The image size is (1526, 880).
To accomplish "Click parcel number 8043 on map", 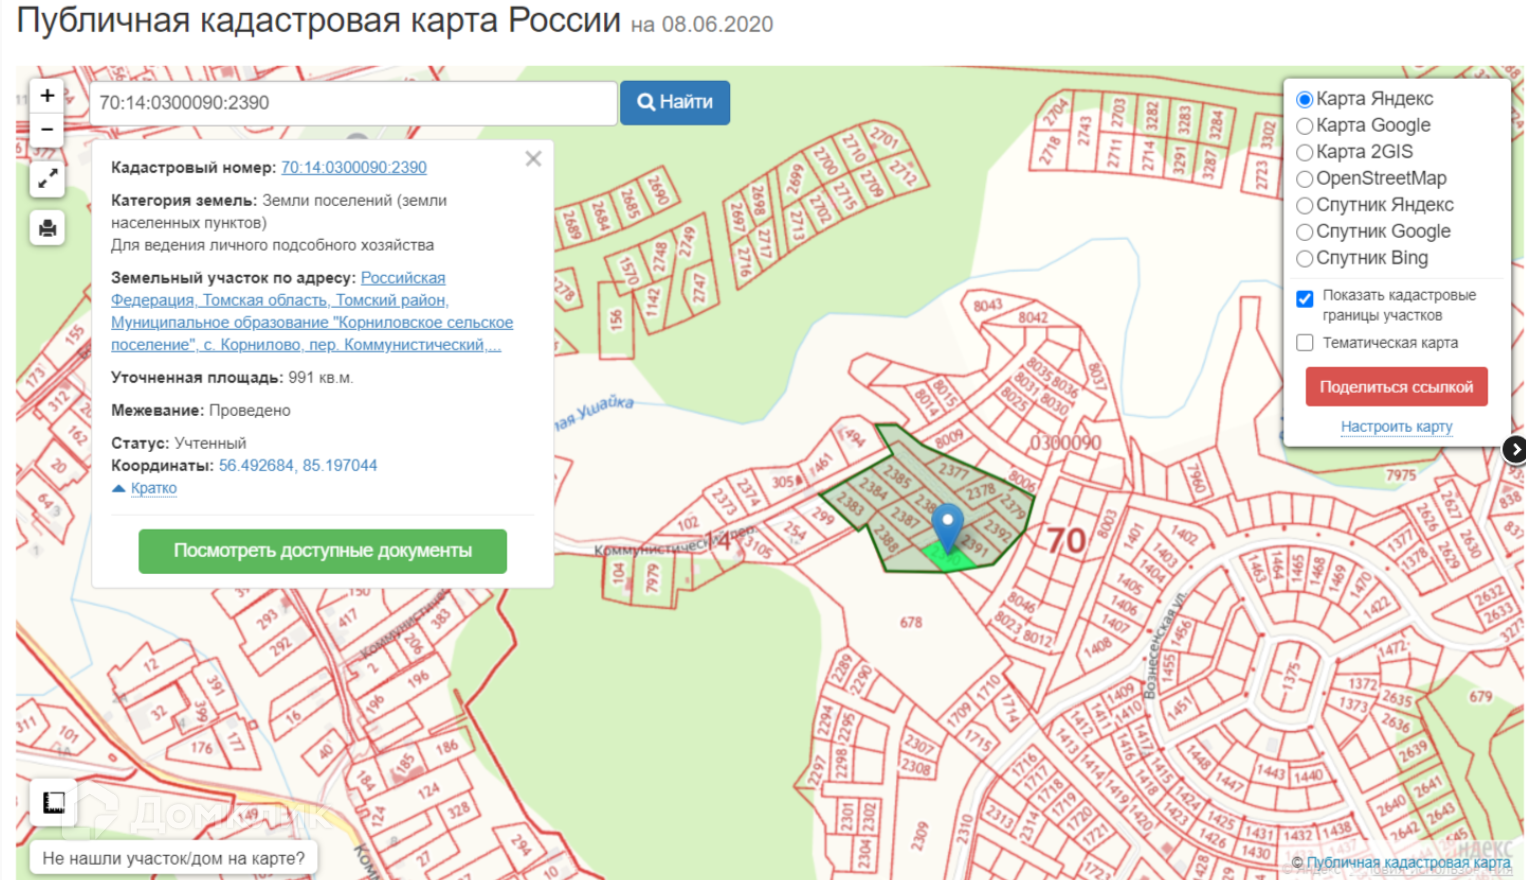I will coord(988,305).
